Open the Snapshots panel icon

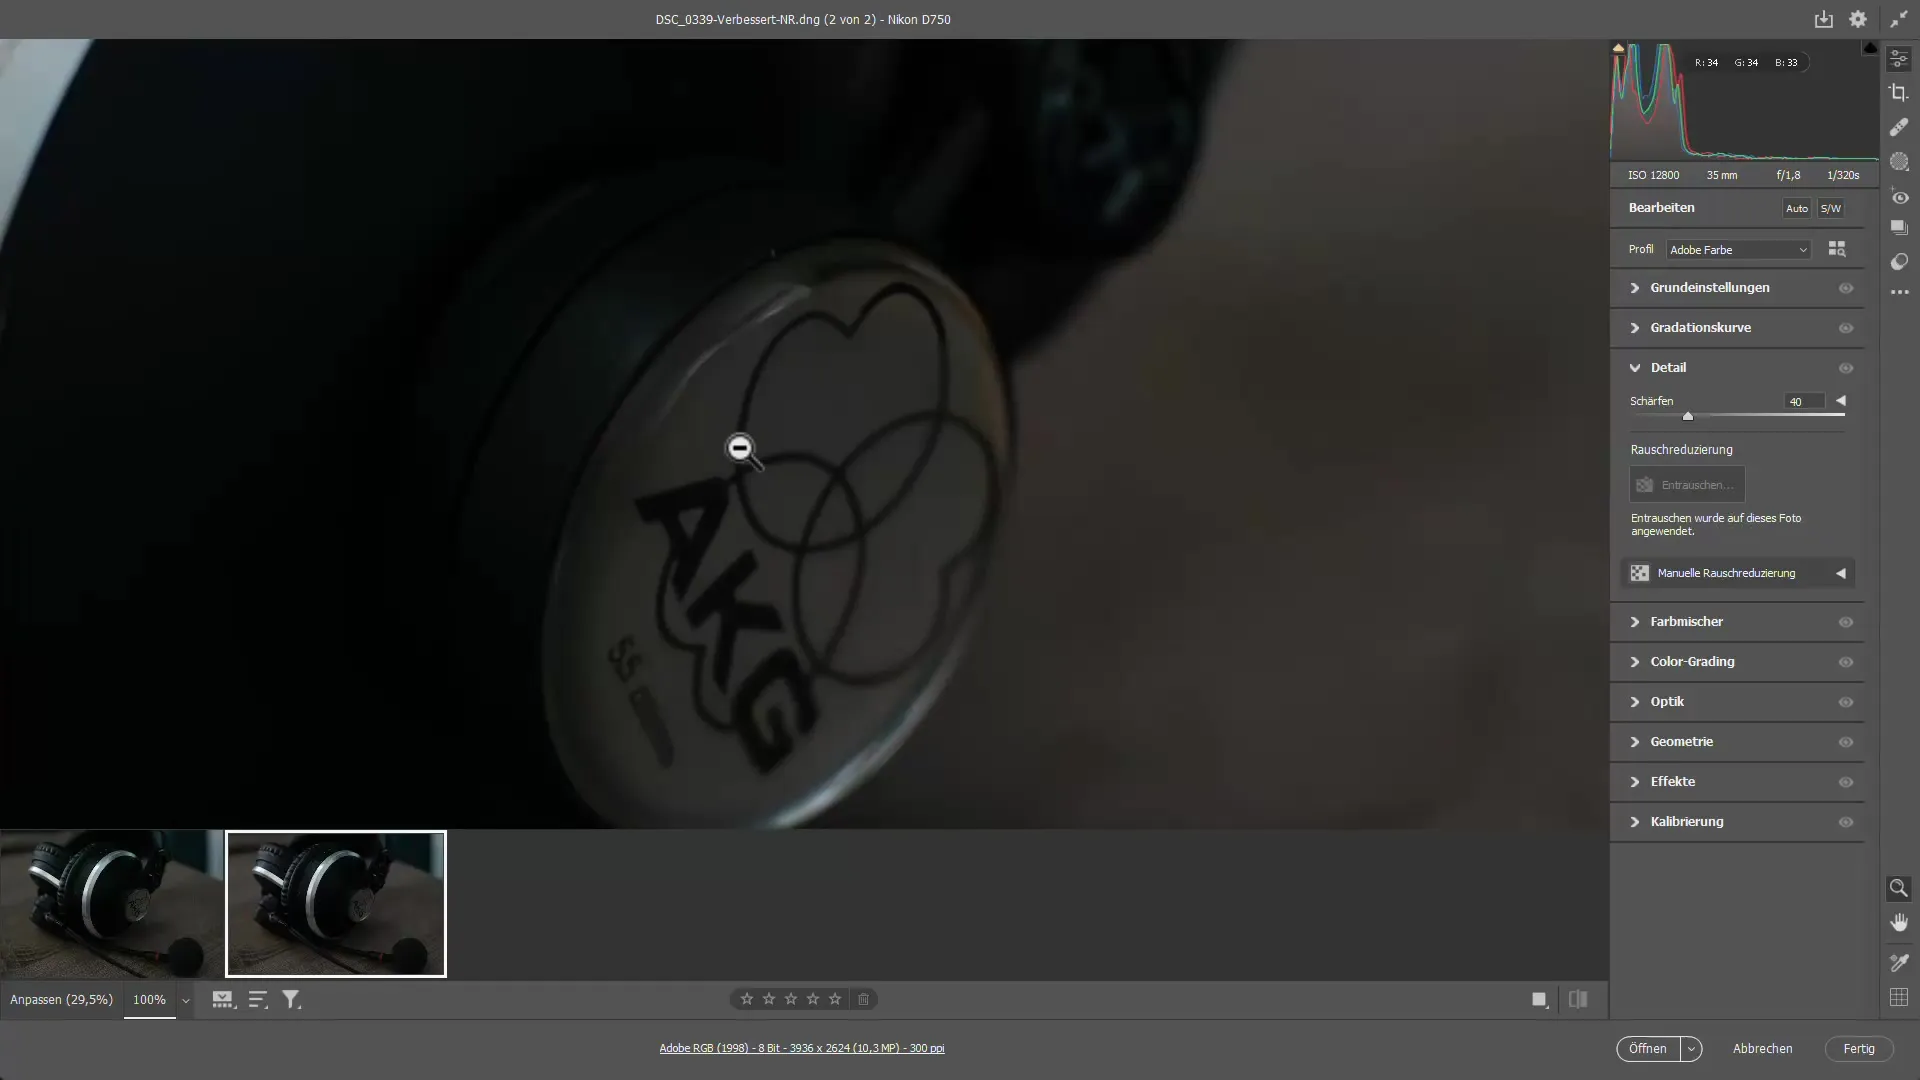[1899, 228]
